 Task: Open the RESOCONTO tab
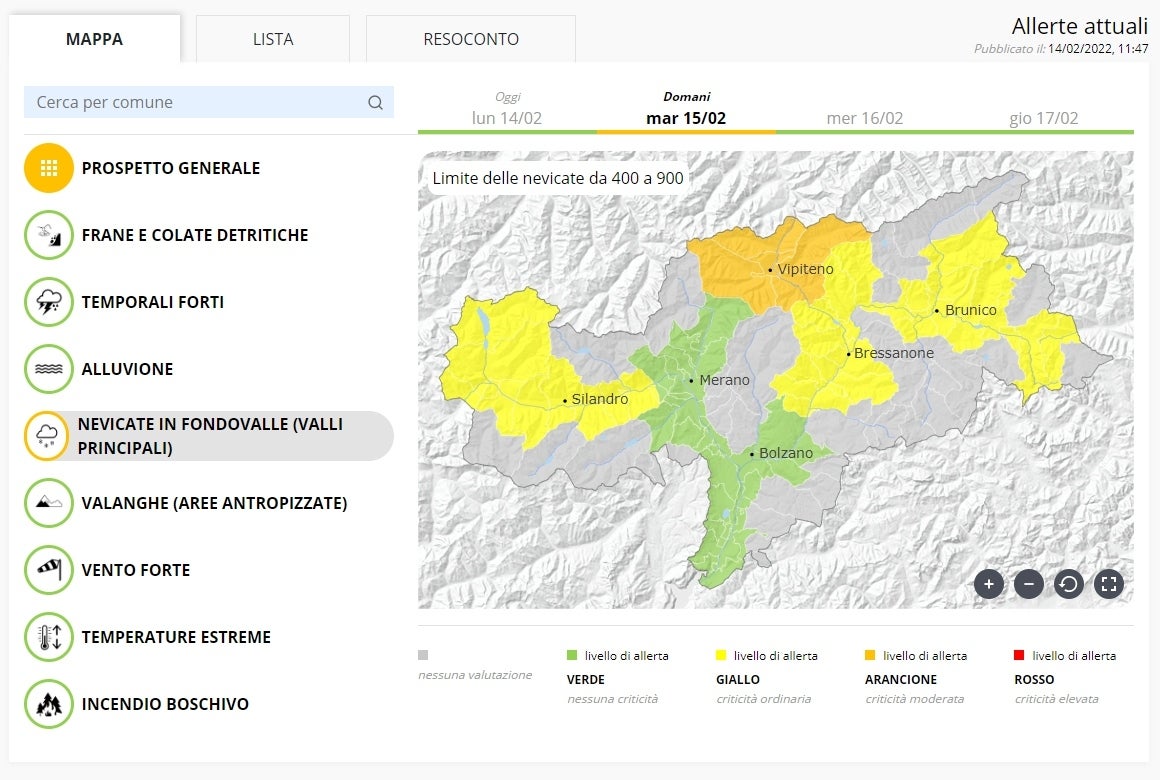point(471,40)
